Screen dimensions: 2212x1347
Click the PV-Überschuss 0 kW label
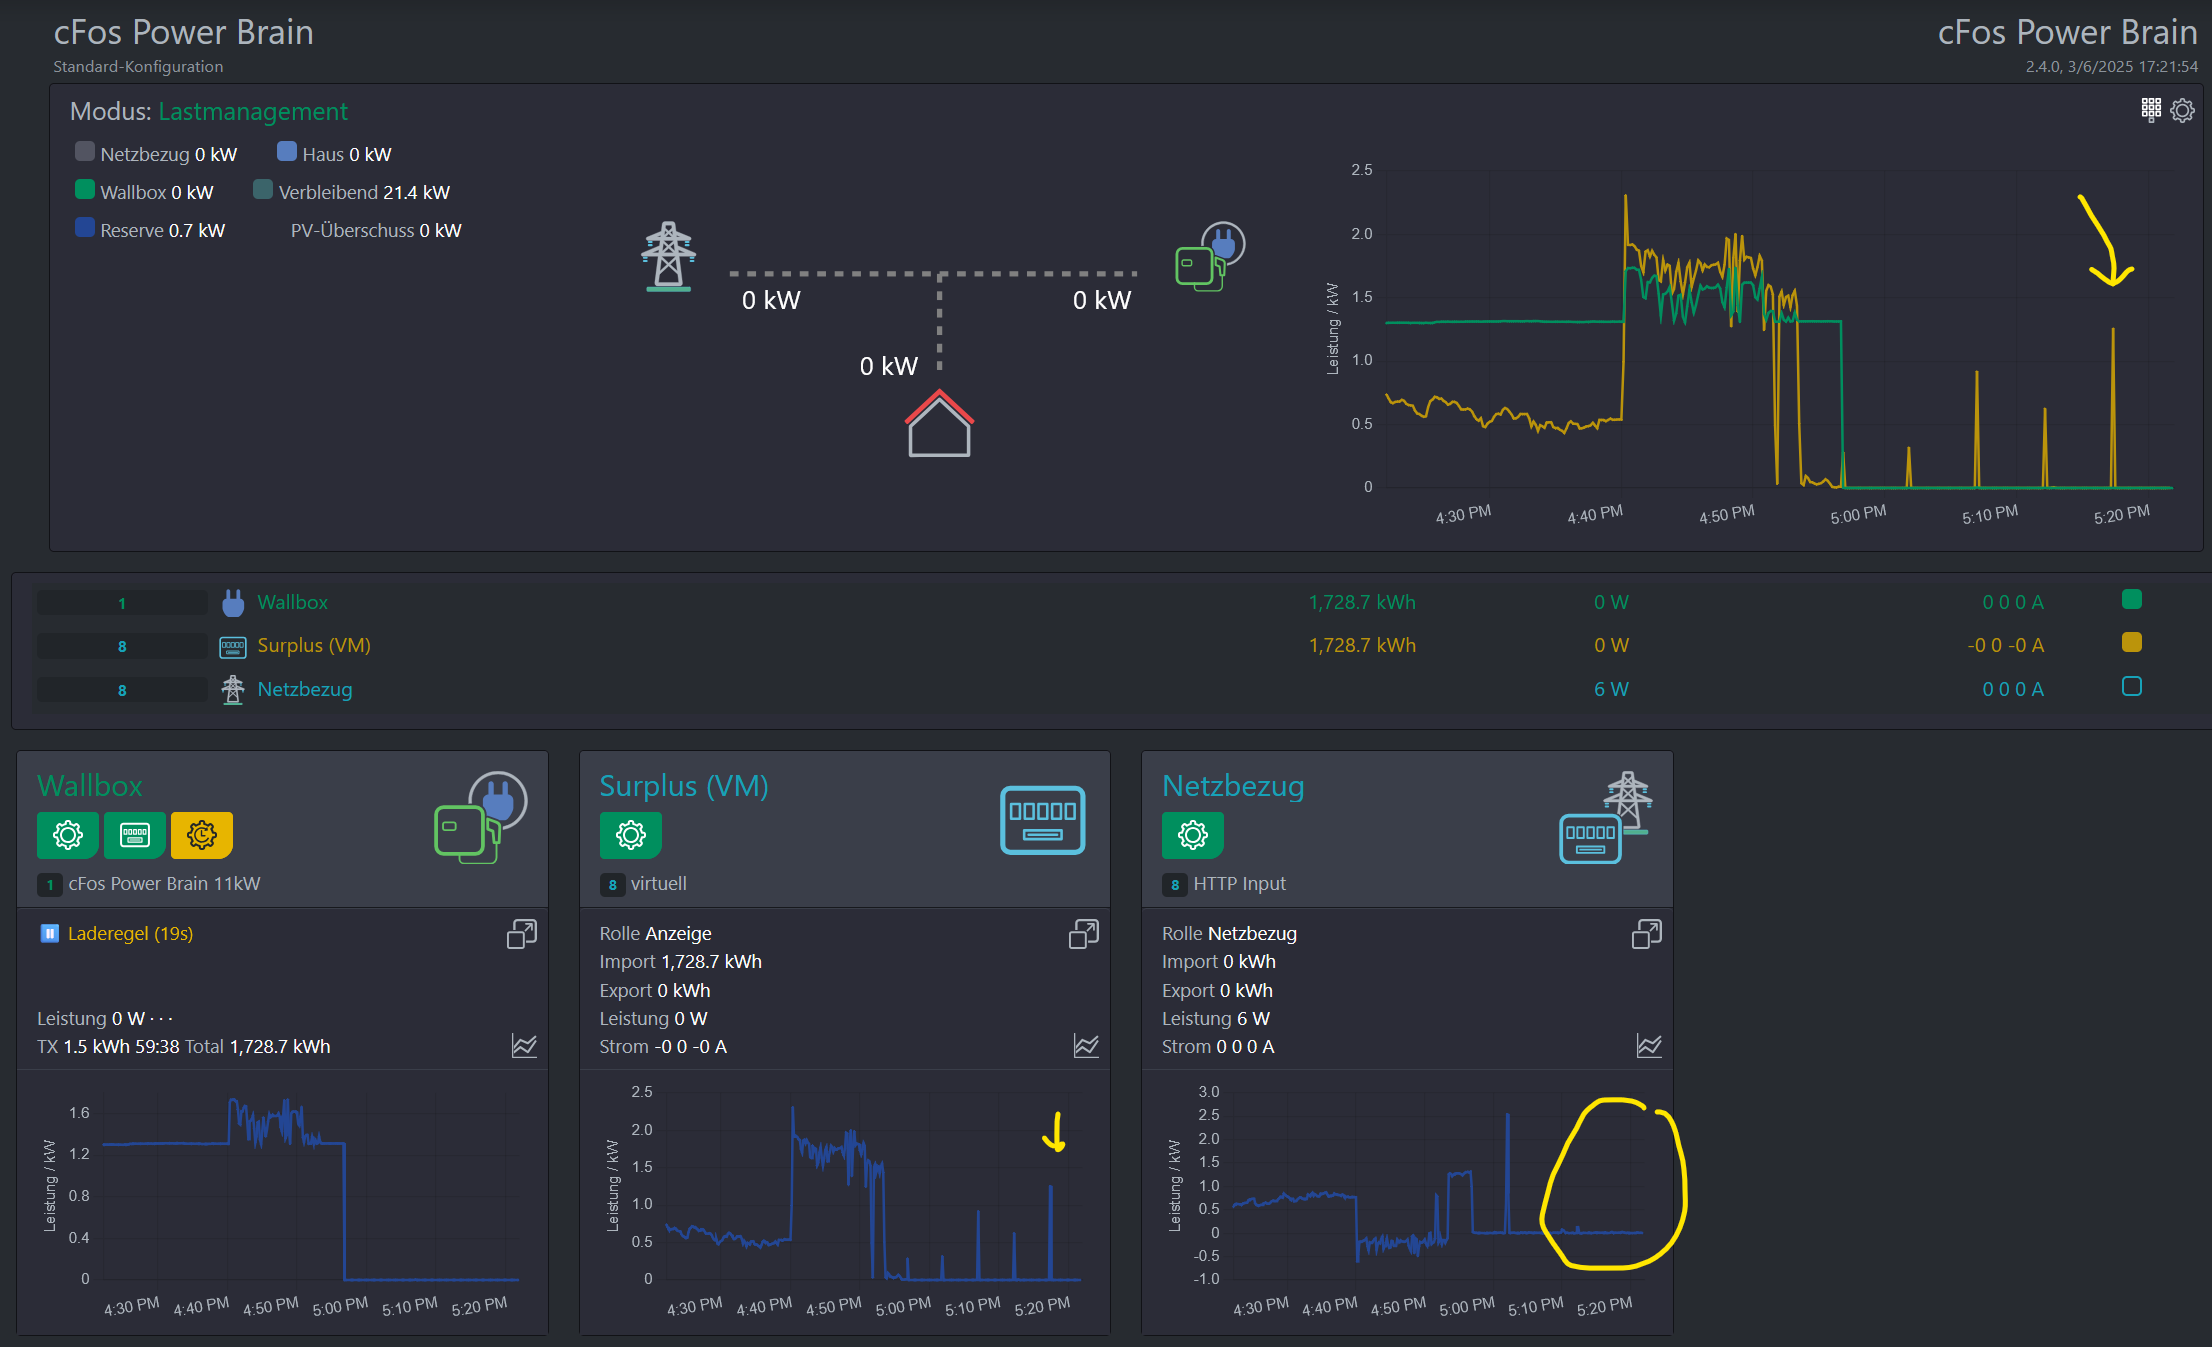376,230
